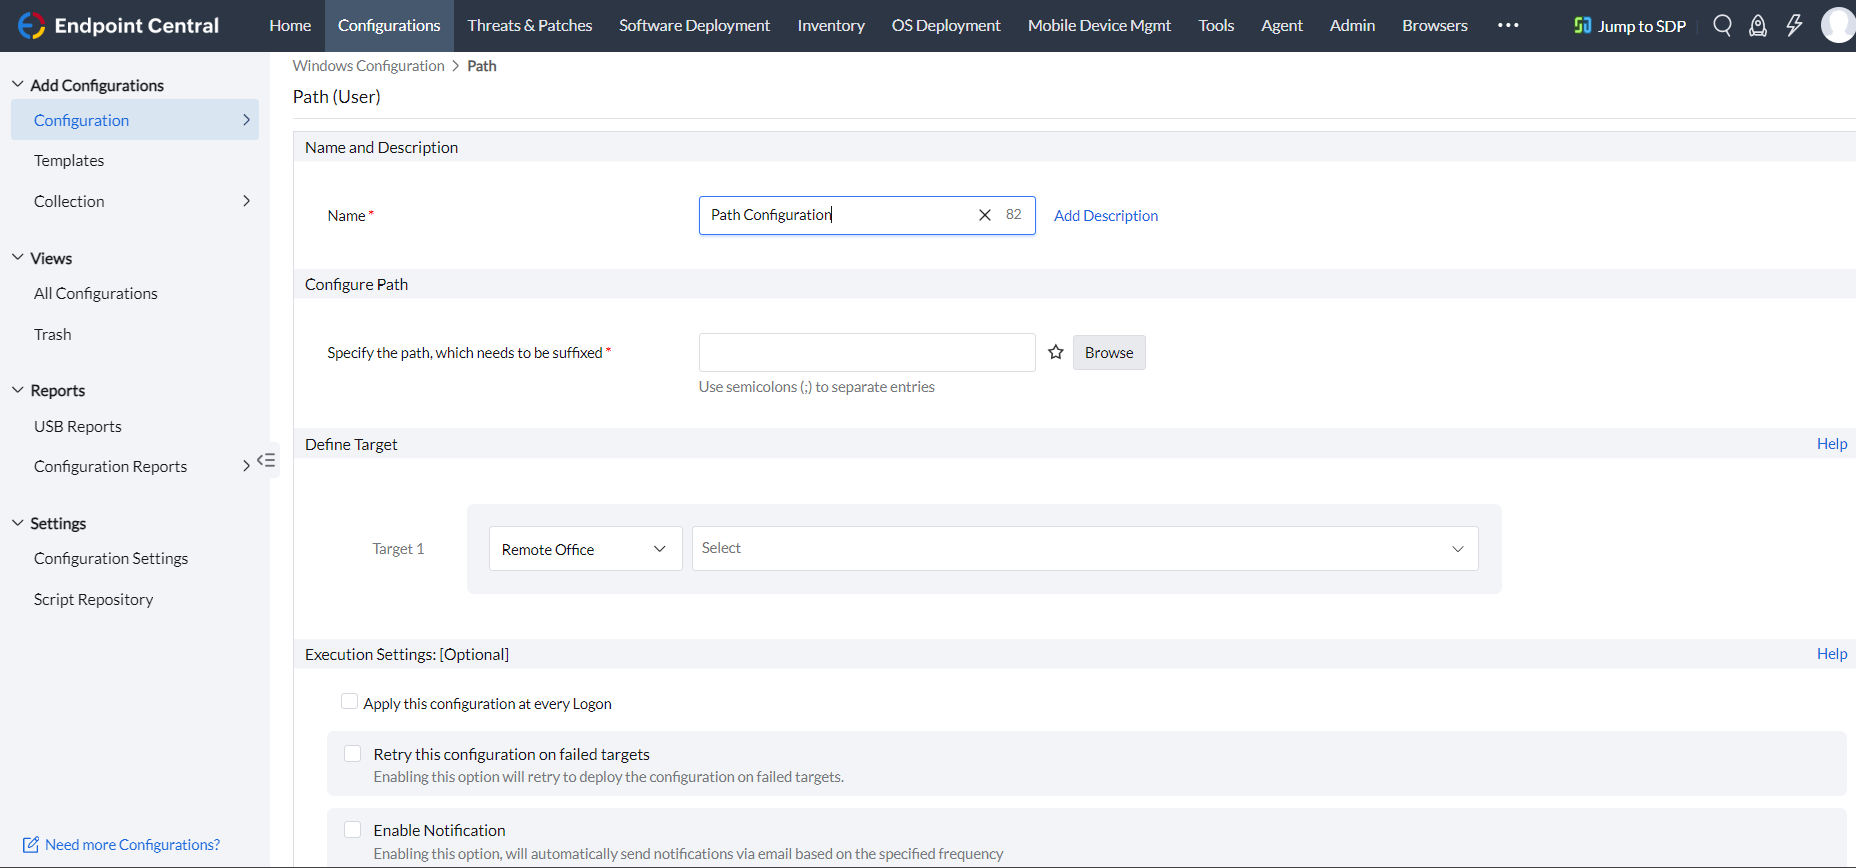This screenshot has width=1856, height=868.
Task: Open the Tools tab
Action: (1216, 25)
